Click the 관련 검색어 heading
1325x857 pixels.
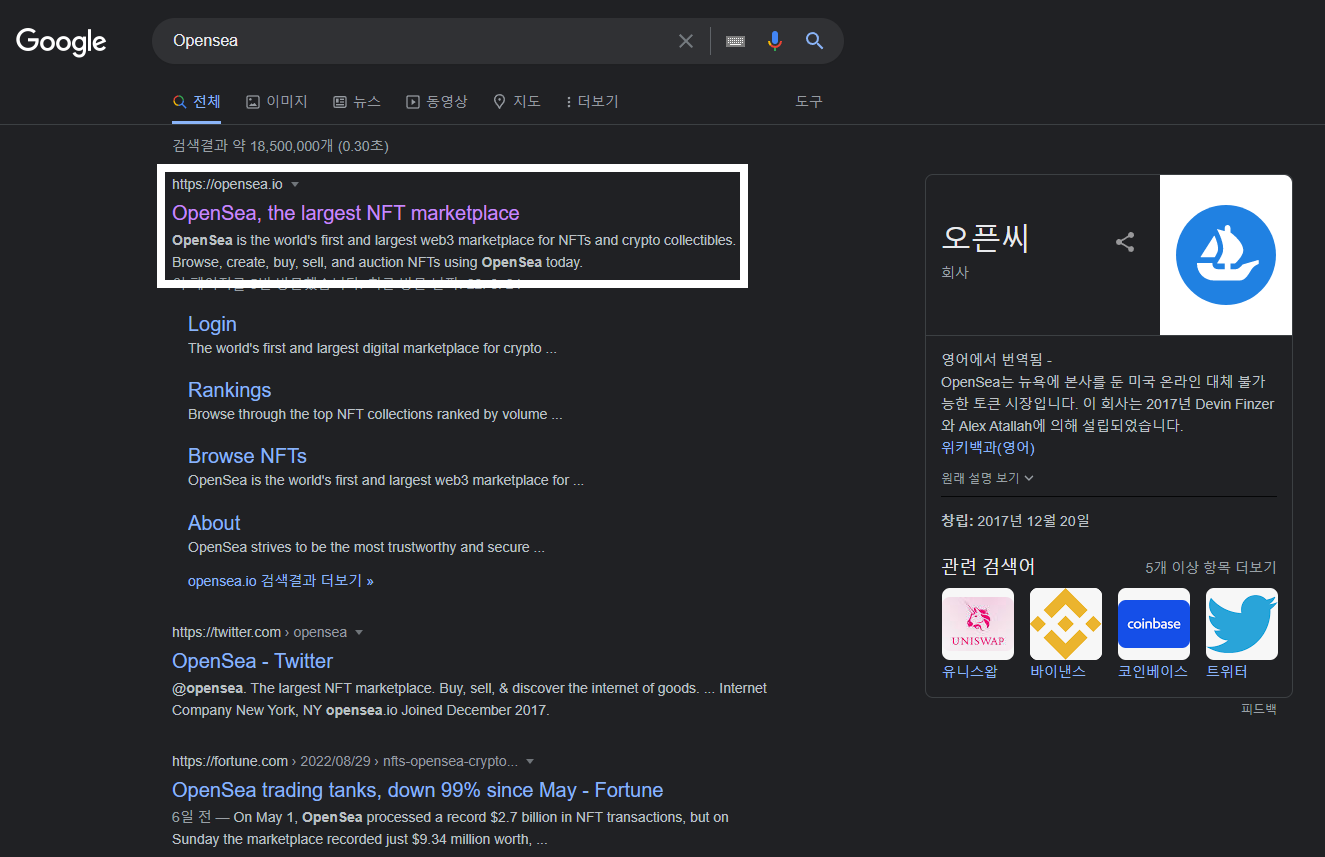pos(988,567)
